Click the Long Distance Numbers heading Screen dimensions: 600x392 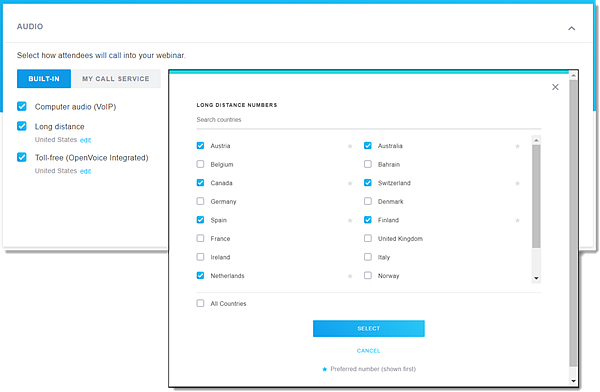pyautogui.click(x=237, y=105)
